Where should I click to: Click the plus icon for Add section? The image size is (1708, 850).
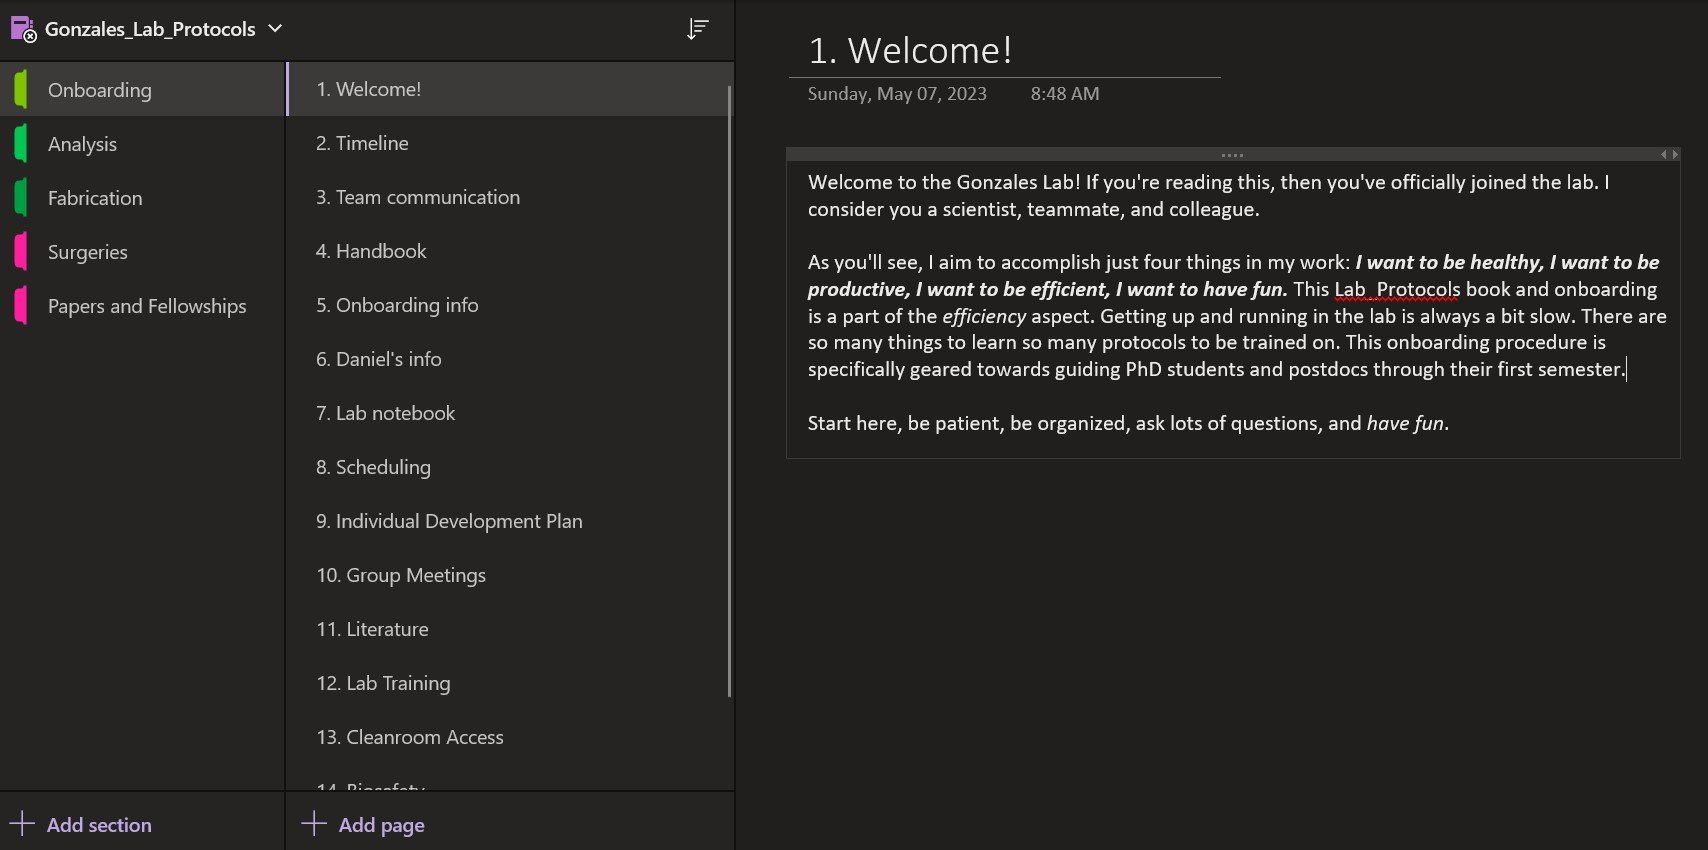pyautogui.click(x=22, y=824)
